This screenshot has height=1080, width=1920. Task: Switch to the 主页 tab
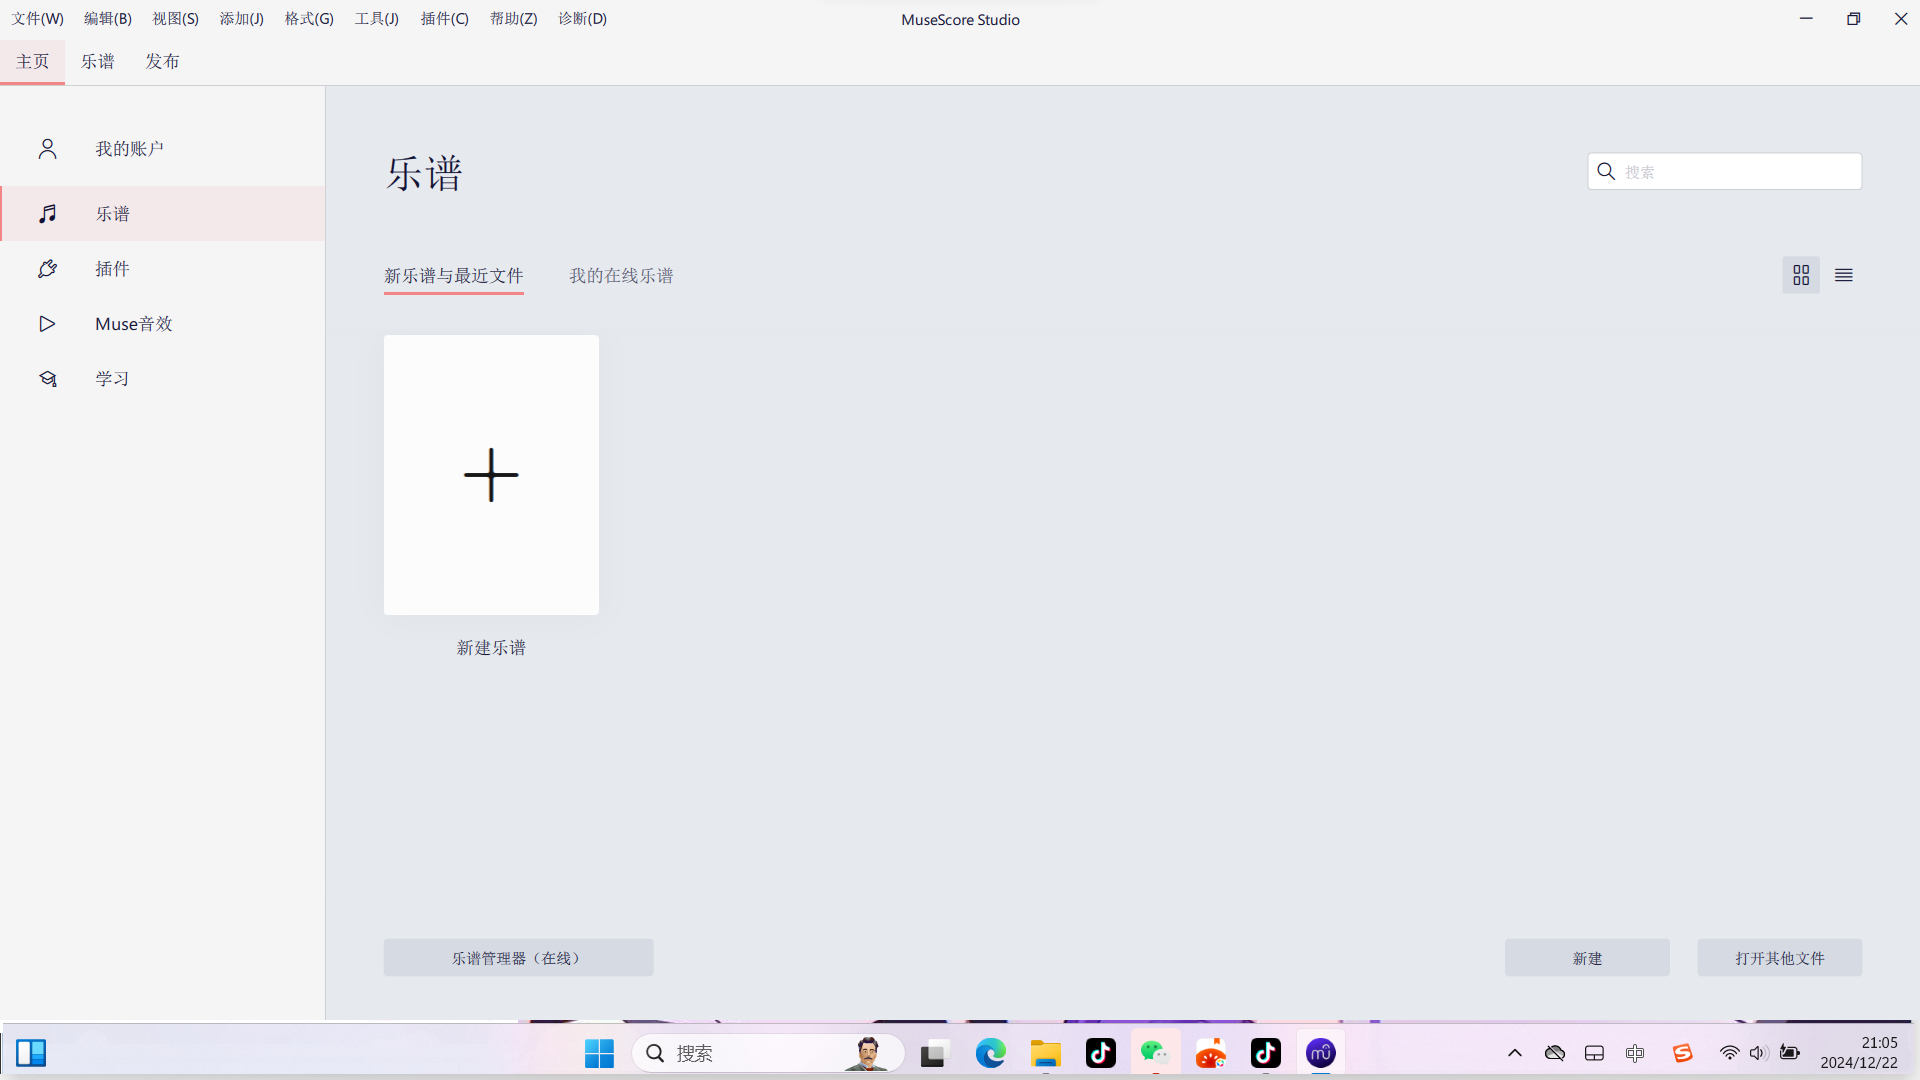click(33, 62)
